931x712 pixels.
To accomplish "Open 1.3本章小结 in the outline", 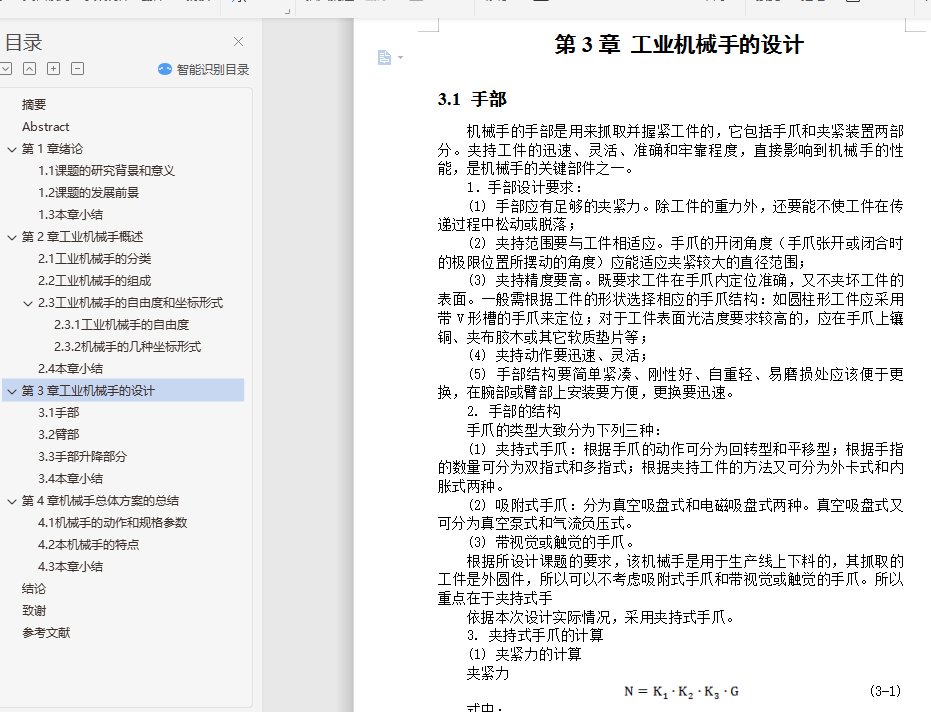I will click(x=71, y=214).
